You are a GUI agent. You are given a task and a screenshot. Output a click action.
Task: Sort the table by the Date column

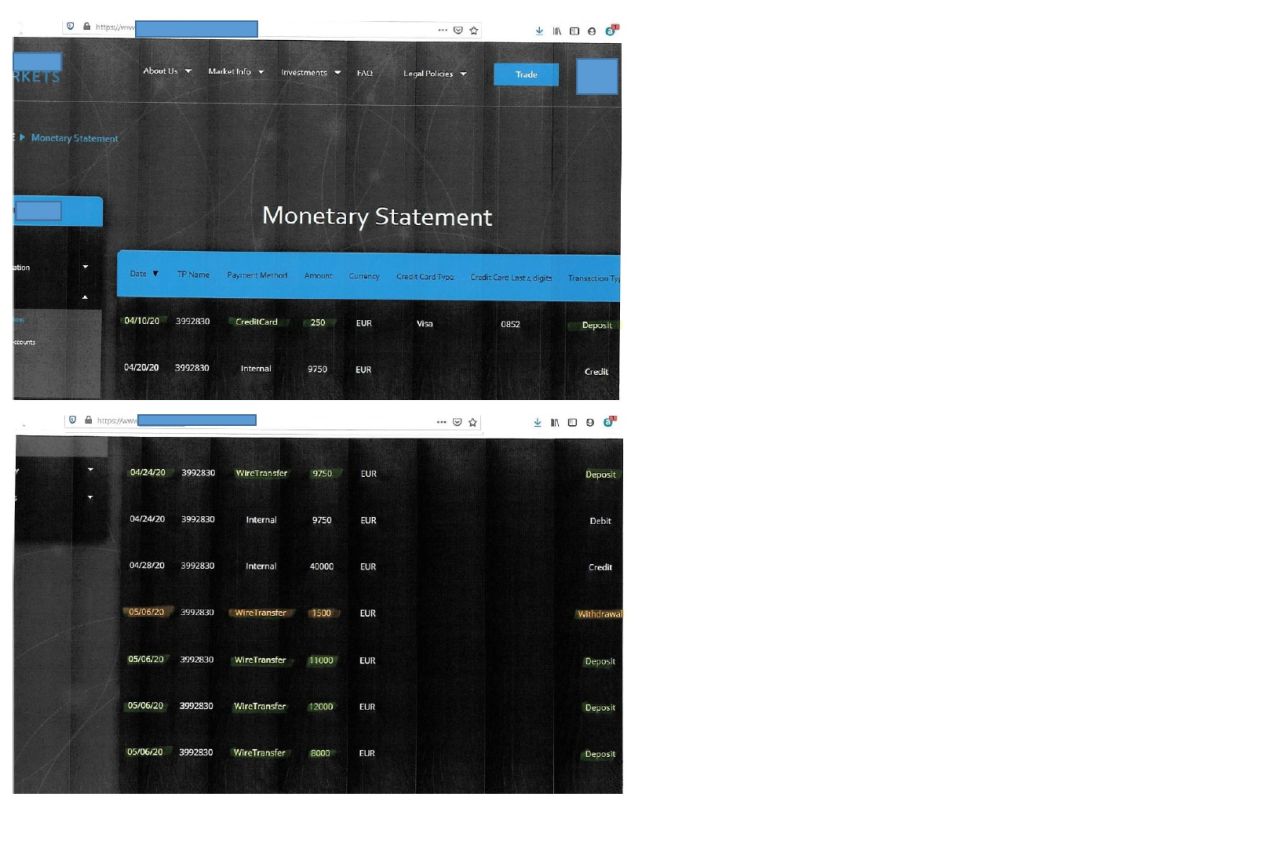[x=144, y=275]
